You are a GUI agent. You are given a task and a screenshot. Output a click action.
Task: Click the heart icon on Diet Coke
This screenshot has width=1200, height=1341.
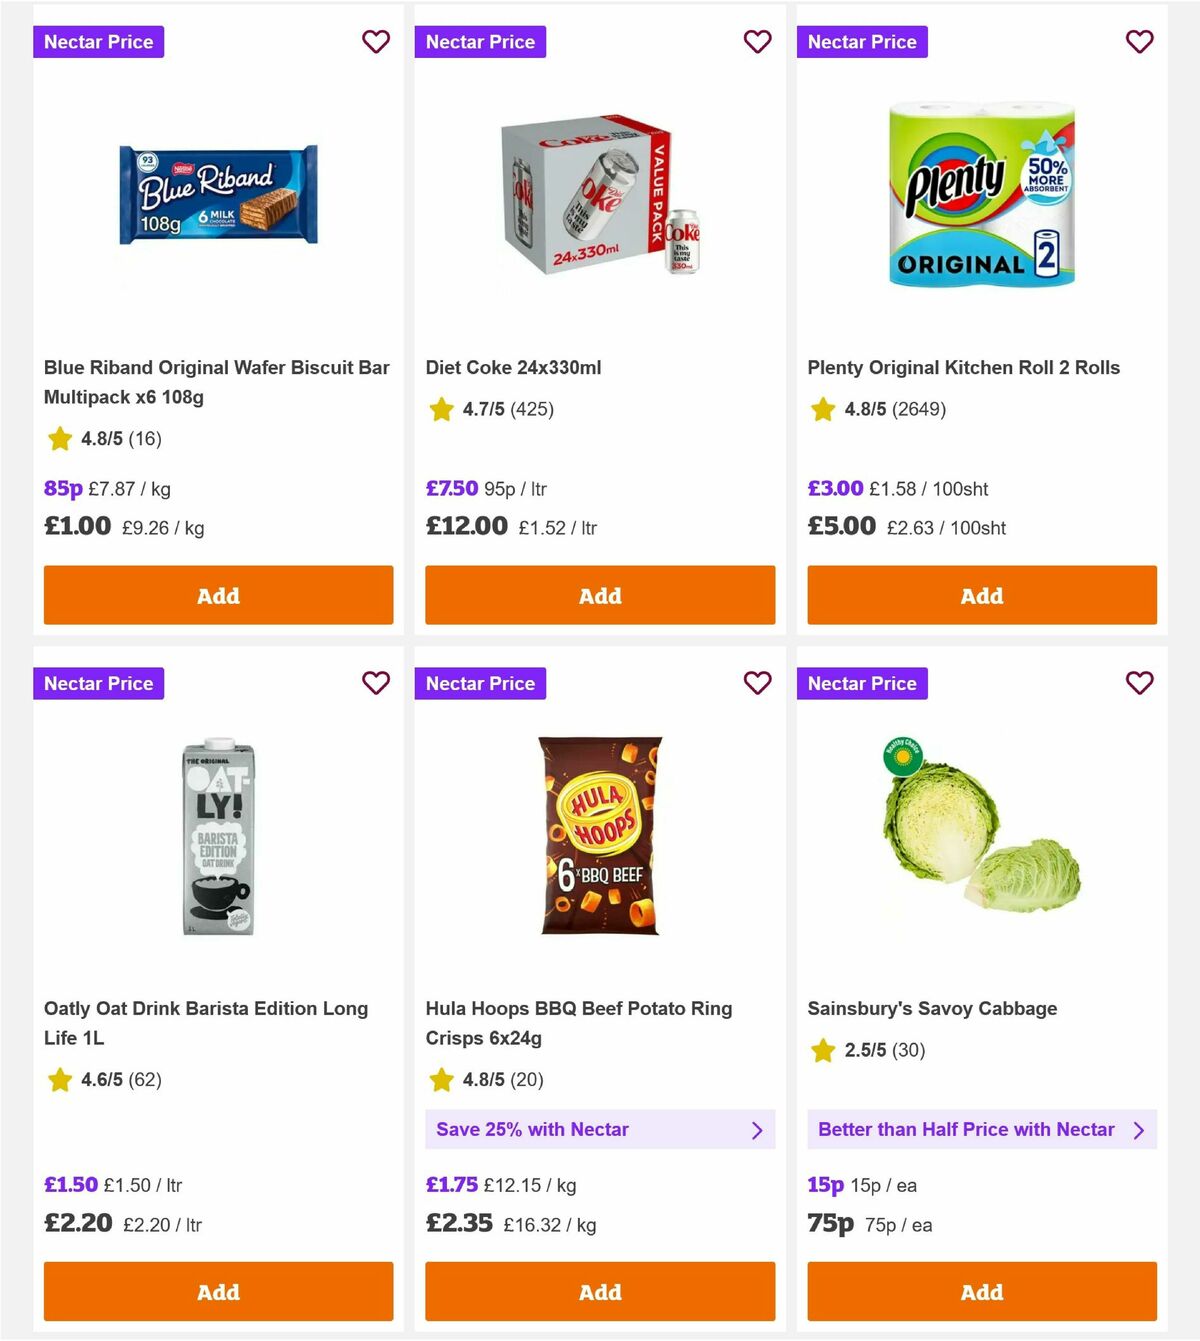(x=758, y=42)
